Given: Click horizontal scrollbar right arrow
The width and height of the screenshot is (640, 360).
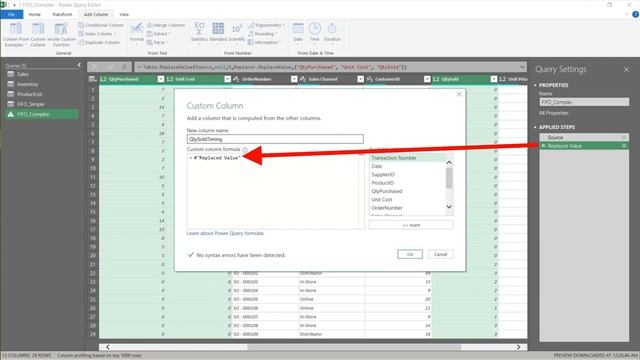Looking at the screenshot, I should point(518,347).
